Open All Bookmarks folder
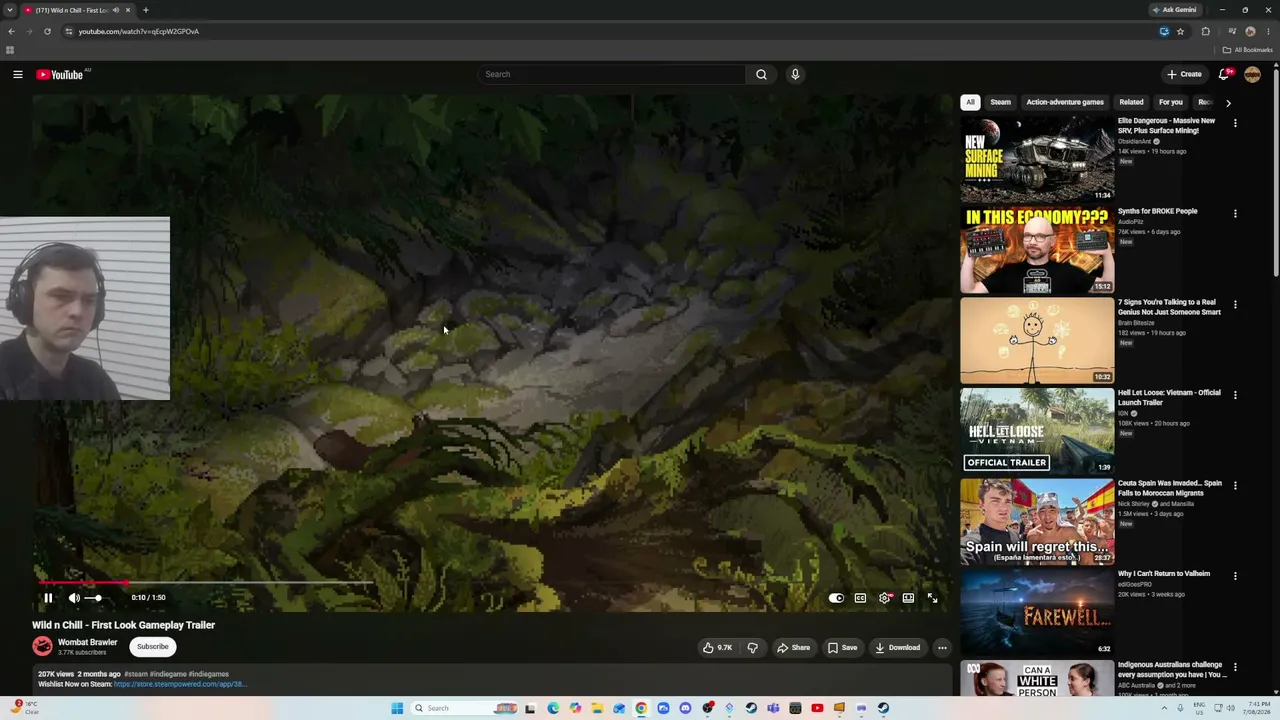The width and height of the screenshot is (1280, 720). point(1247,50)
